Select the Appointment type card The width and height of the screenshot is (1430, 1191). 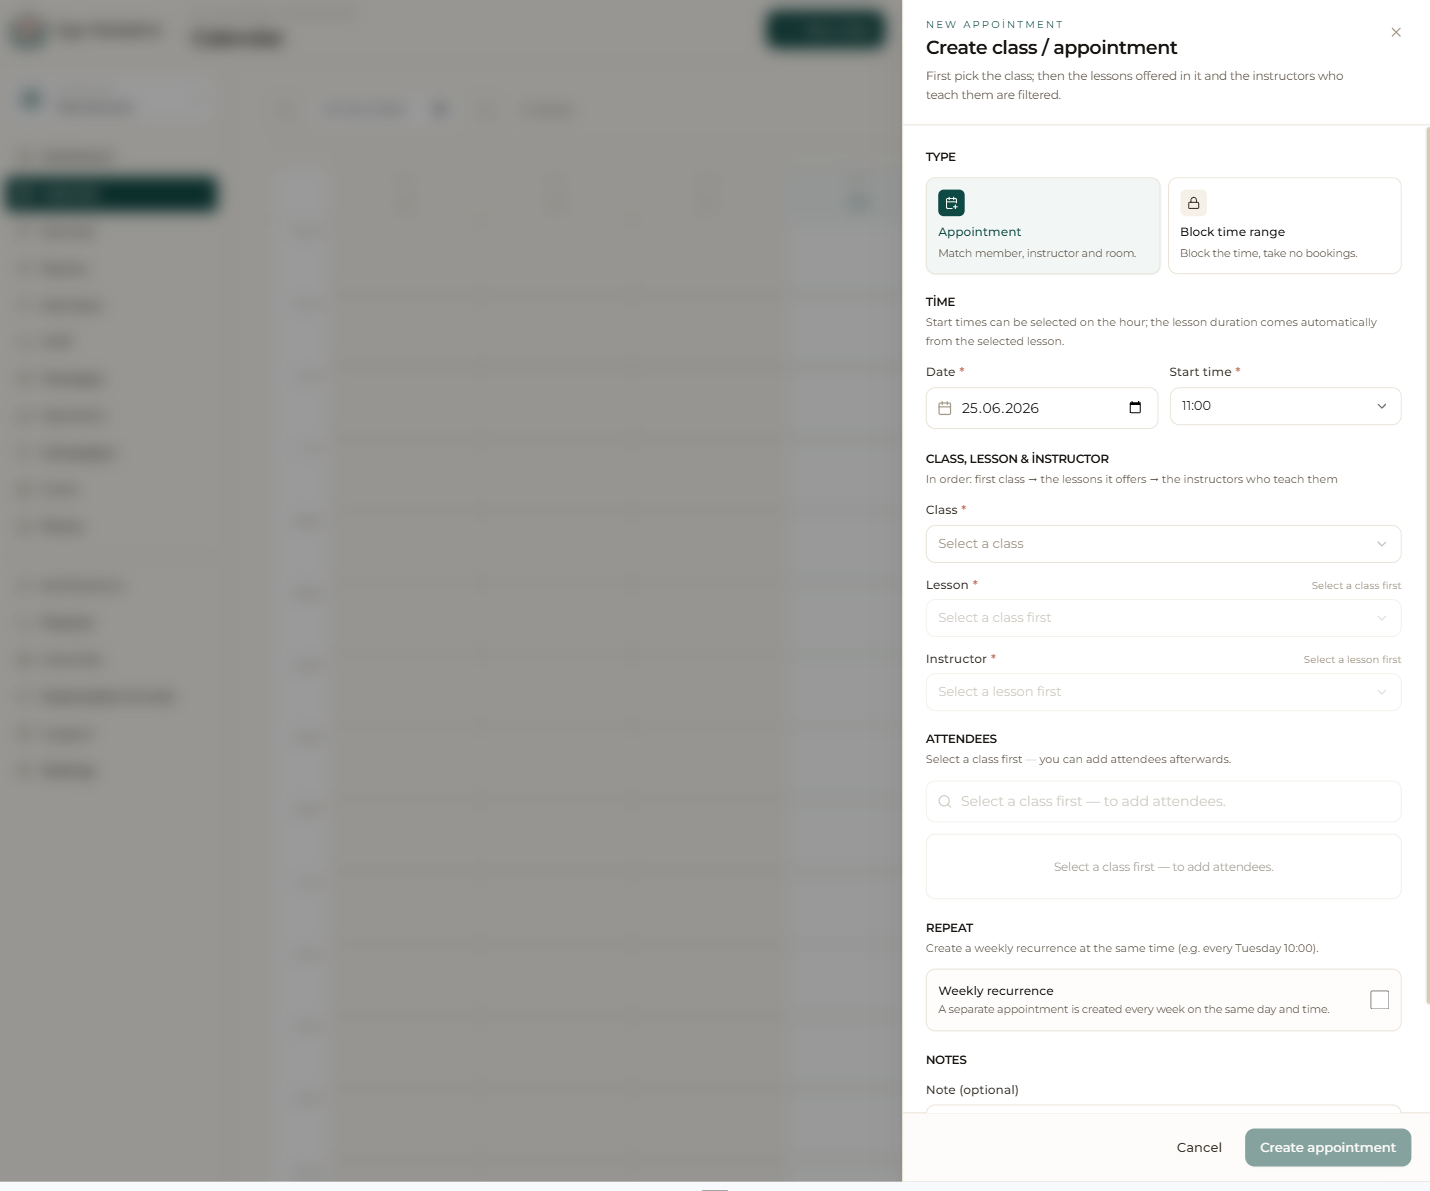1043,226
